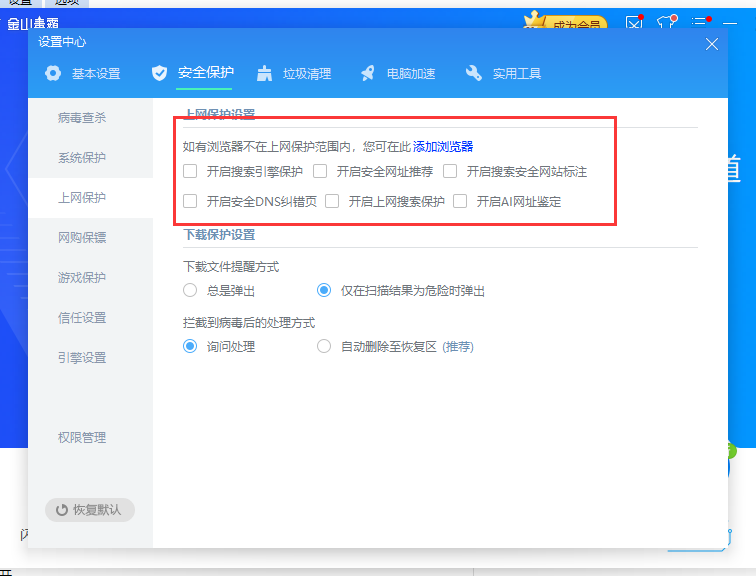Select the 上网保护 sidebar section
756x576 pixels.
(91, 198)
